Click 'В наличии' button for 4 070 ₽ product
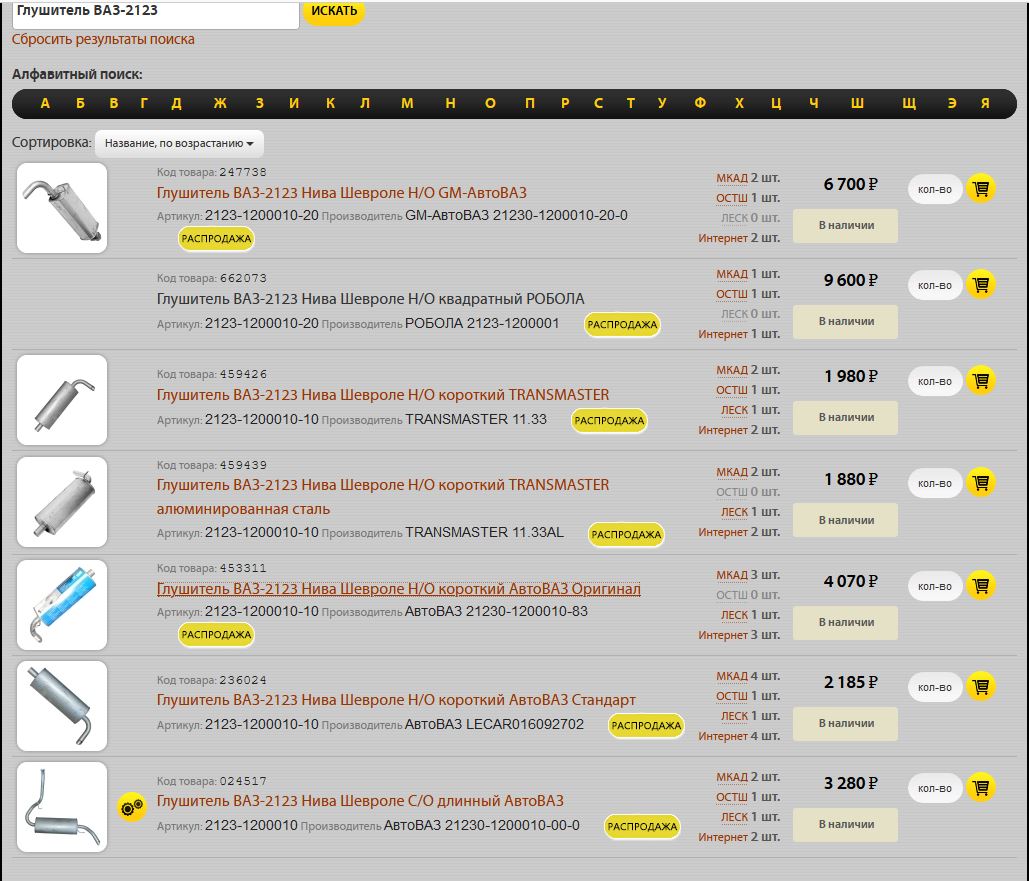The width and height of the screenshot is (1029, 881). [x=845, y=622]
